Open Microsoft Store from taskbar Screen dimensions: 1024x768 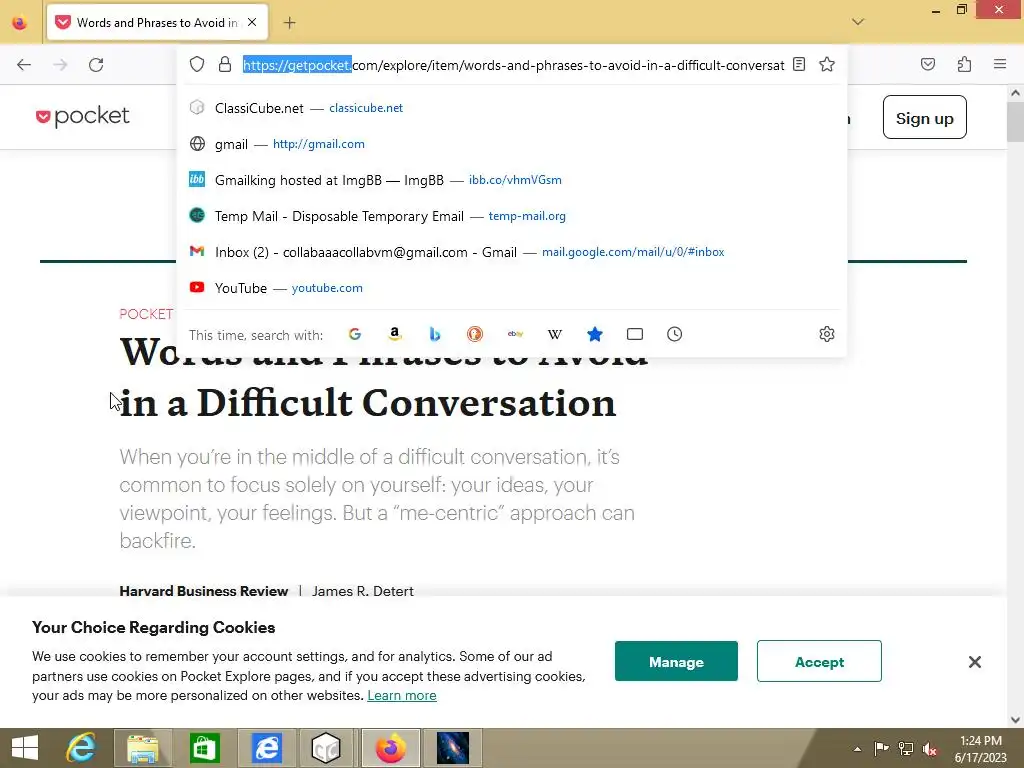(204, 748)
